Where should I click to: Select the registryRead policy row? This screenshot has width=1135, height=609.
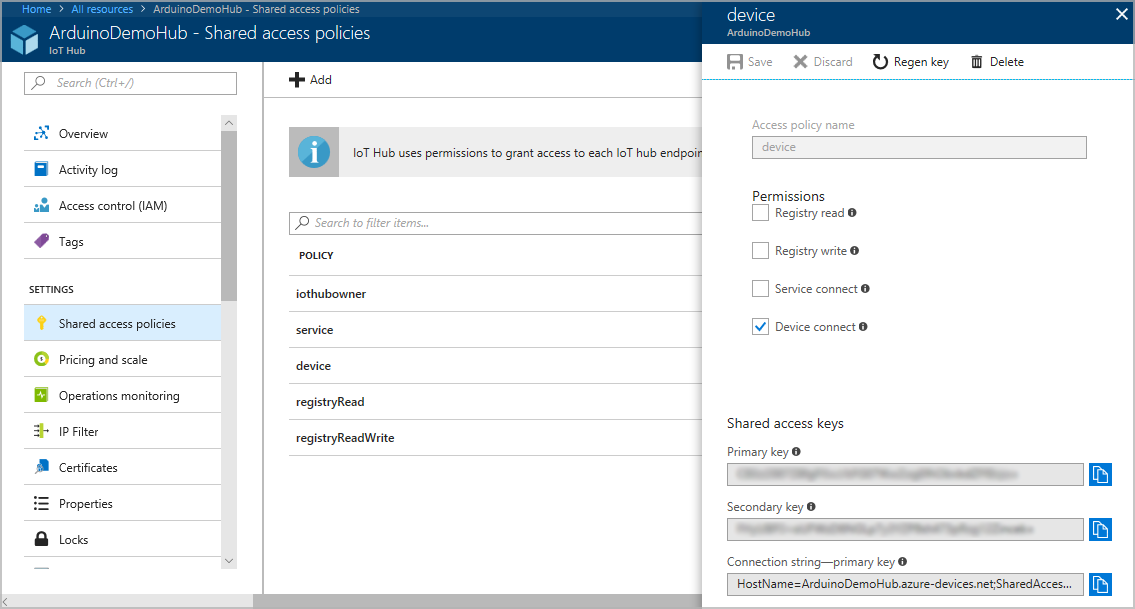[x=495, y=401]
